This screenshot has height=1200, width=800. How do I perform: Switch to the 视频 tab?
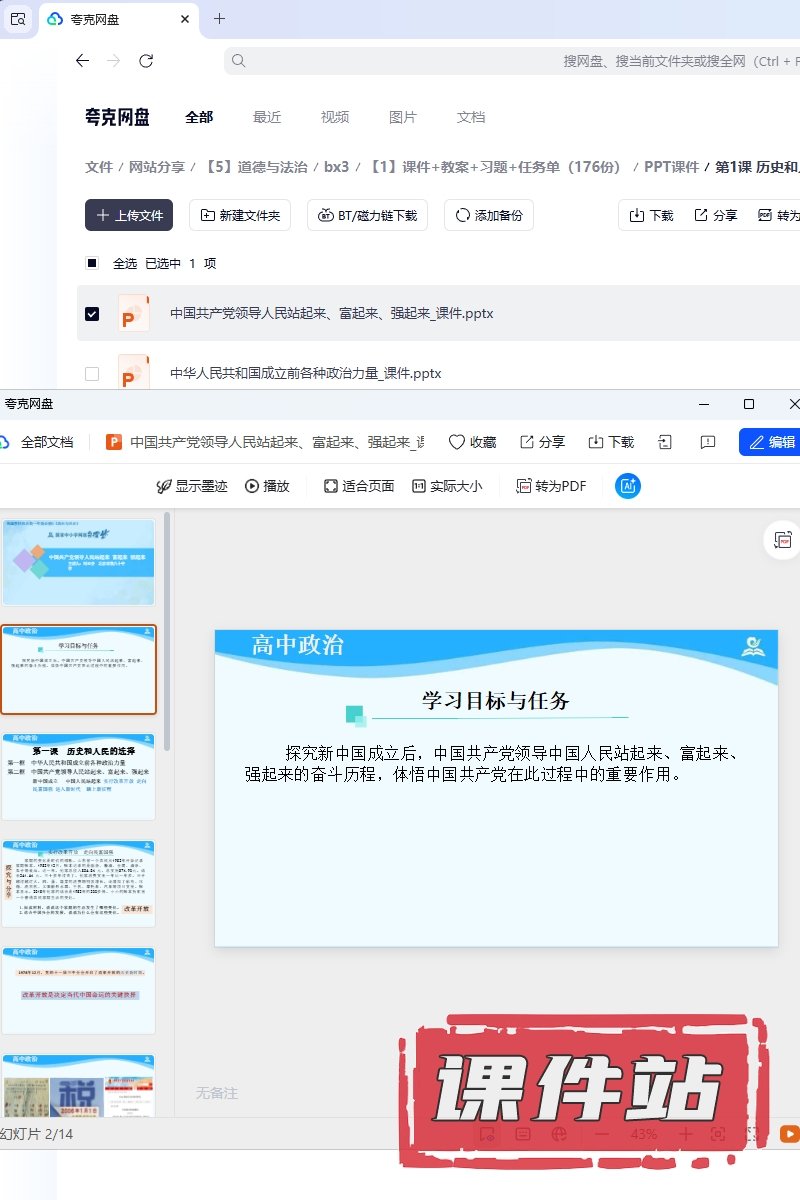(335, 117)
